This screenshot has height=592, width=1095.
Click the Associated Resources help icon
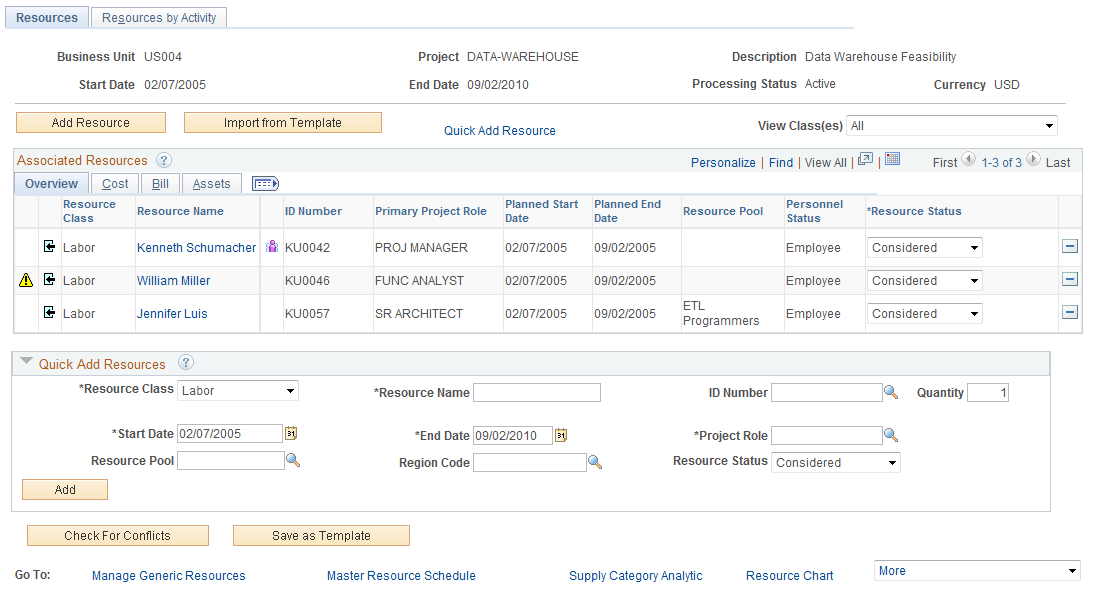pos(164,161)
